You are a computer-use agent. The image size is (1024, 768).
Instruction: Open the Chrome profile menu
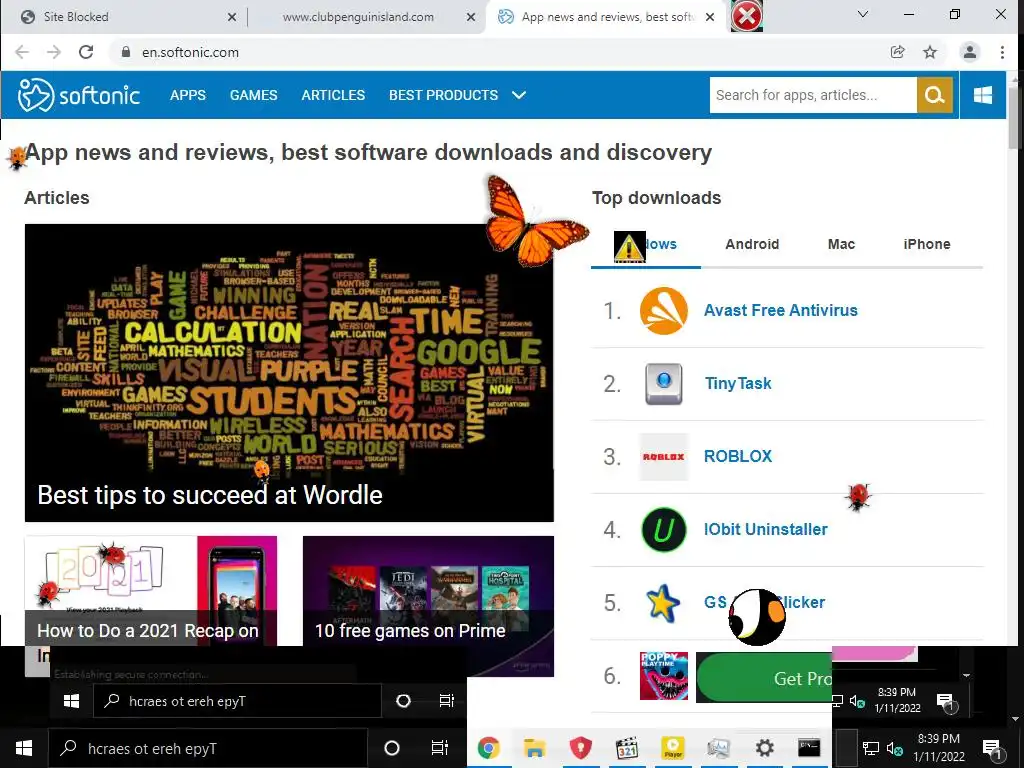(x=970, y=52)
